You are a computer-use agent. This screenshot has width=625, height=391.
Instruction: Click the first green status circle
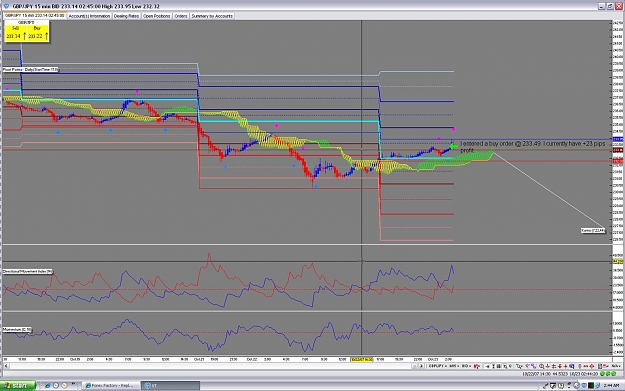click(x=602, y=373)
